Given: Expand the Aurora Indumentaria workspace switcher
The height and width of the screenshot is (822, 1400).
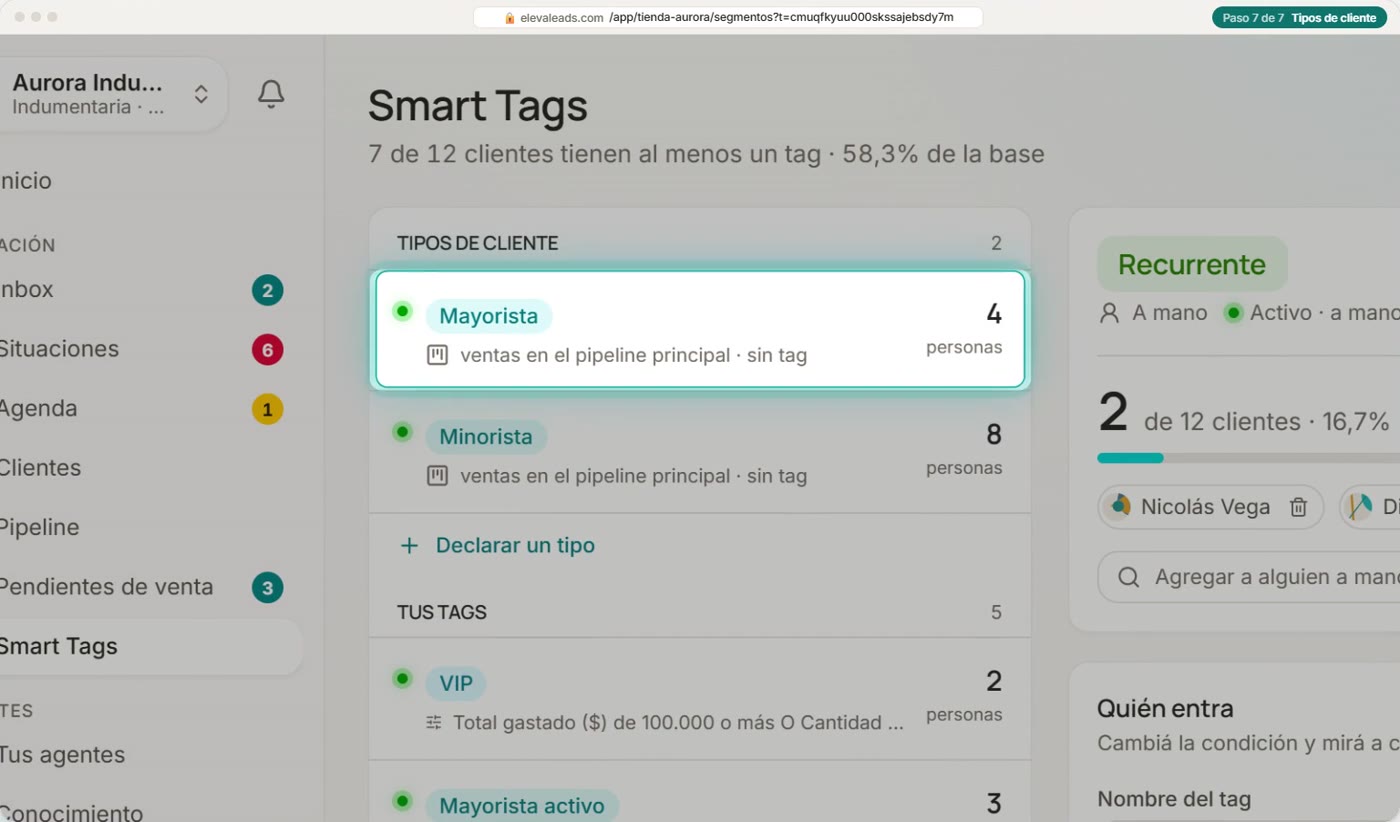Looking at the screenshot, I should coord(201,94).
